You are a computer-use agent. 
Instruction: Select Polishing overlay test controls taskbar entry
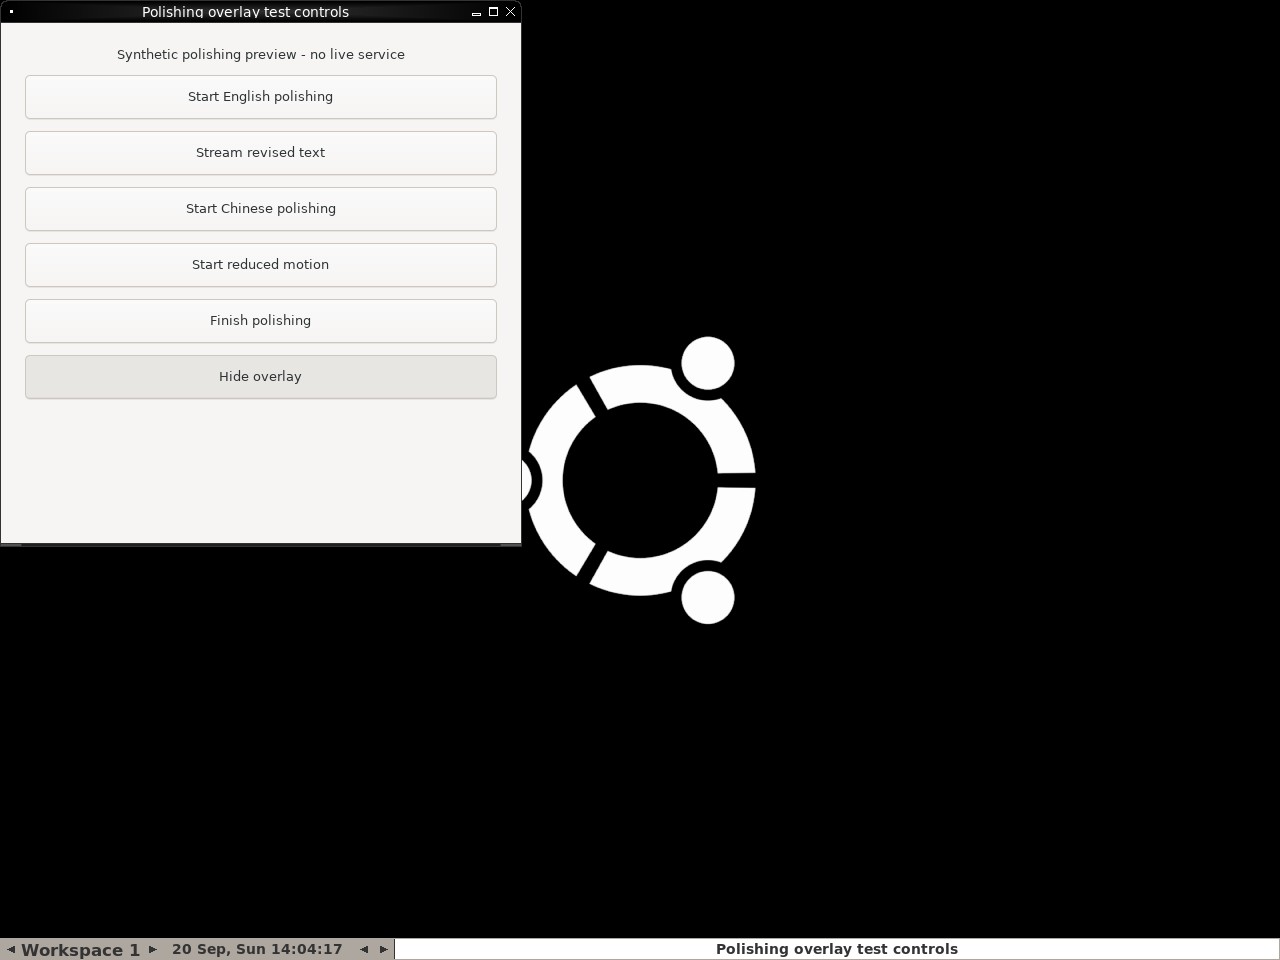[837, 949]
